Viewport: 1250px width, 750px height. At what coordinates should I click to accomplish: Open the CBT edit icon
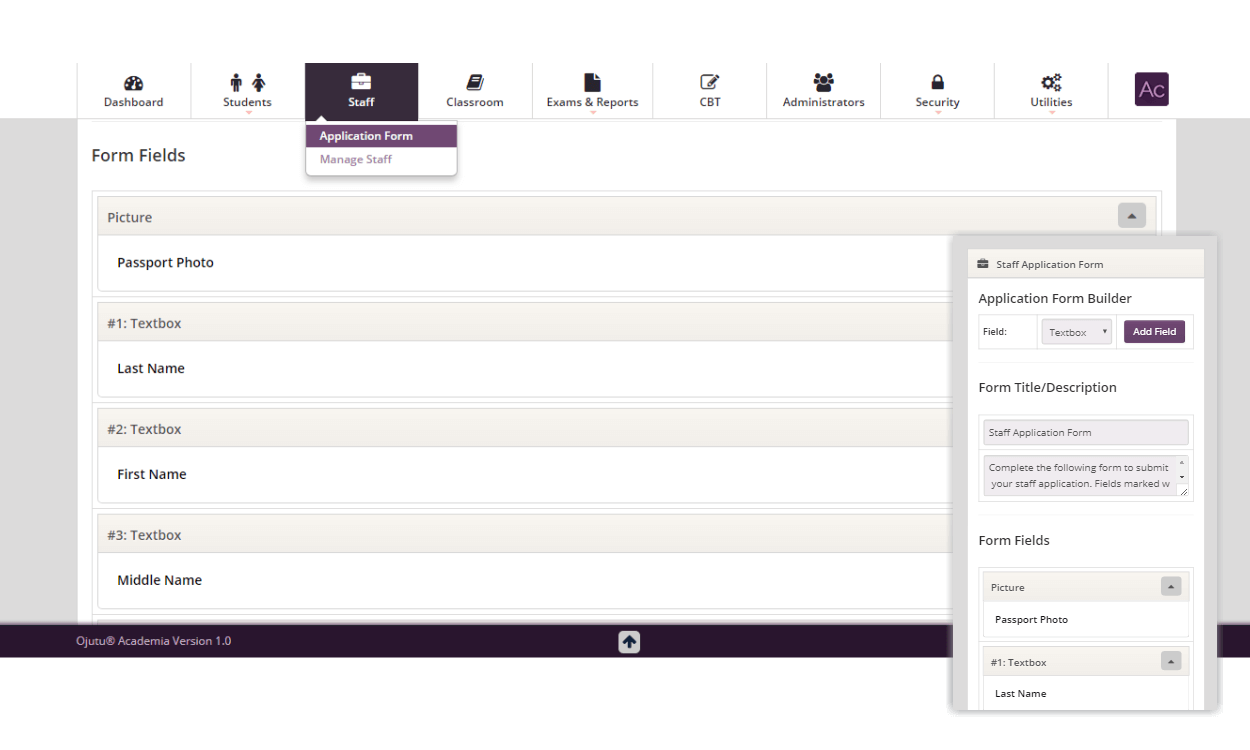click(x=710, y=83)
